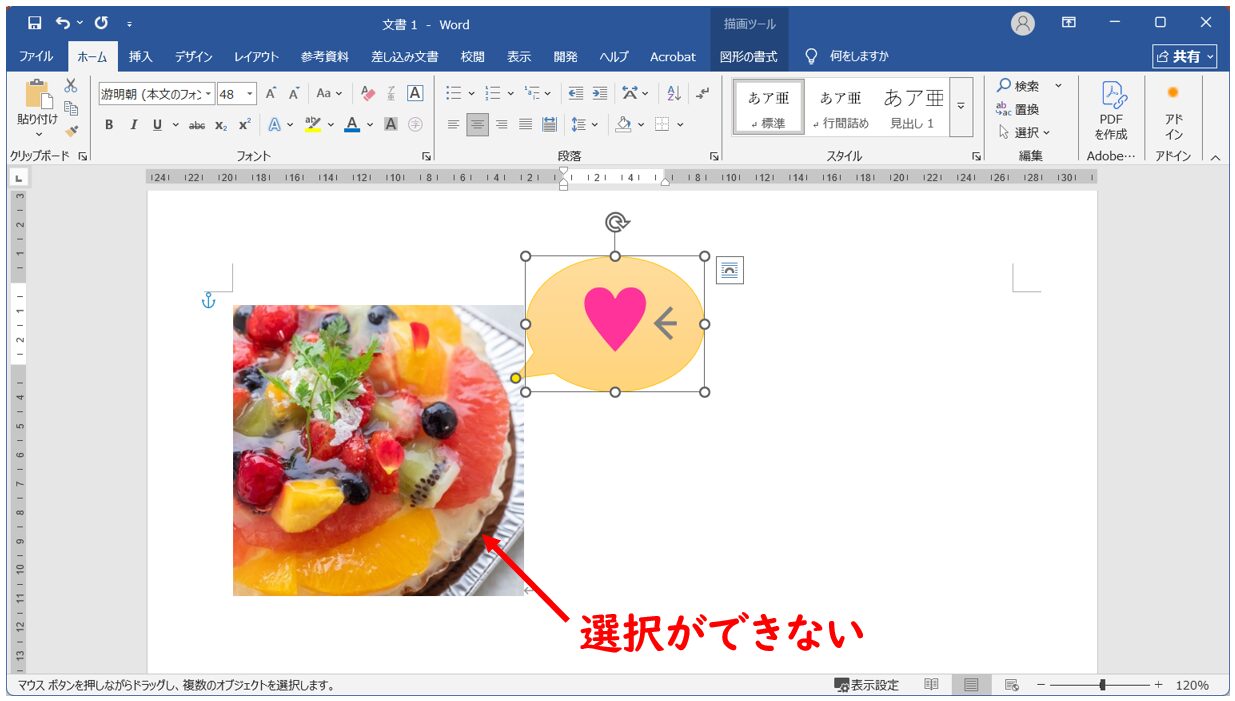Show paragraph marks and hidden symbols
Screen dimensions: 1235x701
tap(702, 94)
